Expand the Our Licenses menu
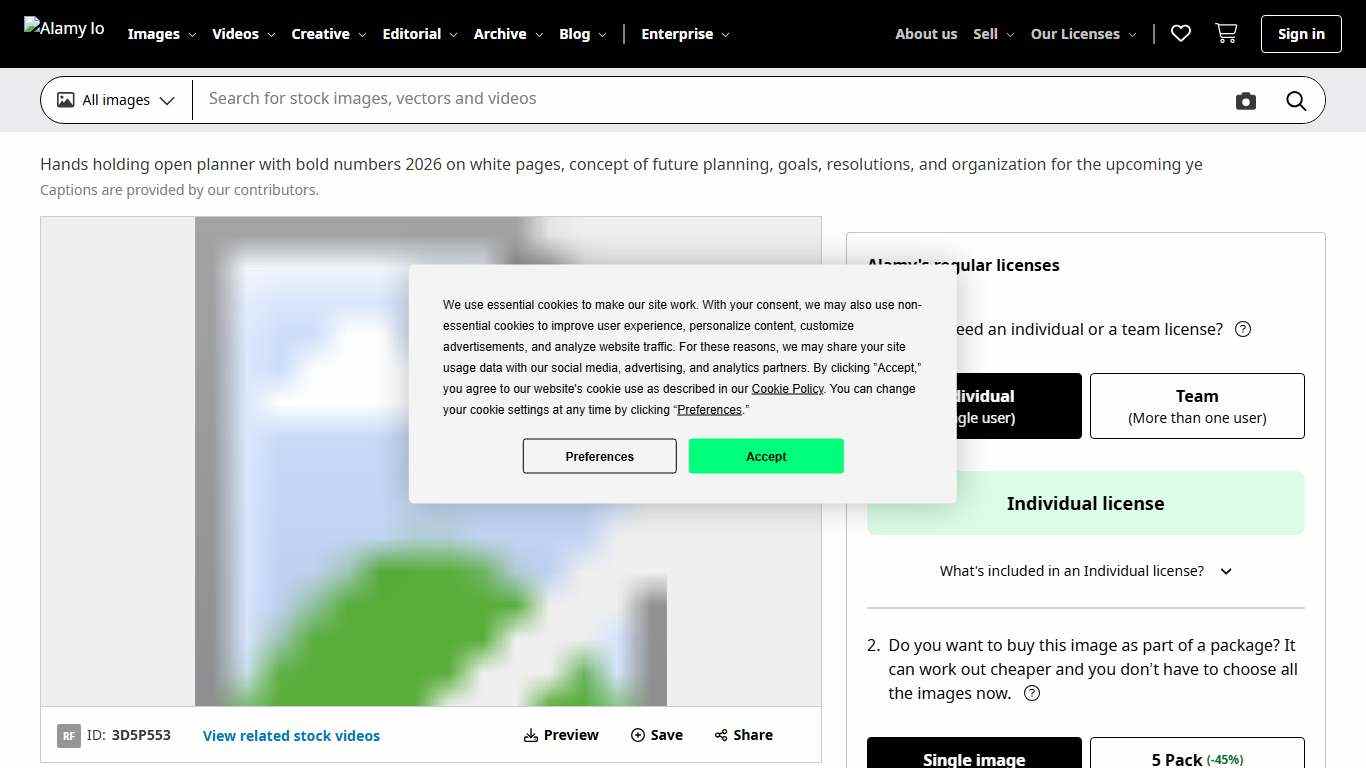 pos(1083,34)
